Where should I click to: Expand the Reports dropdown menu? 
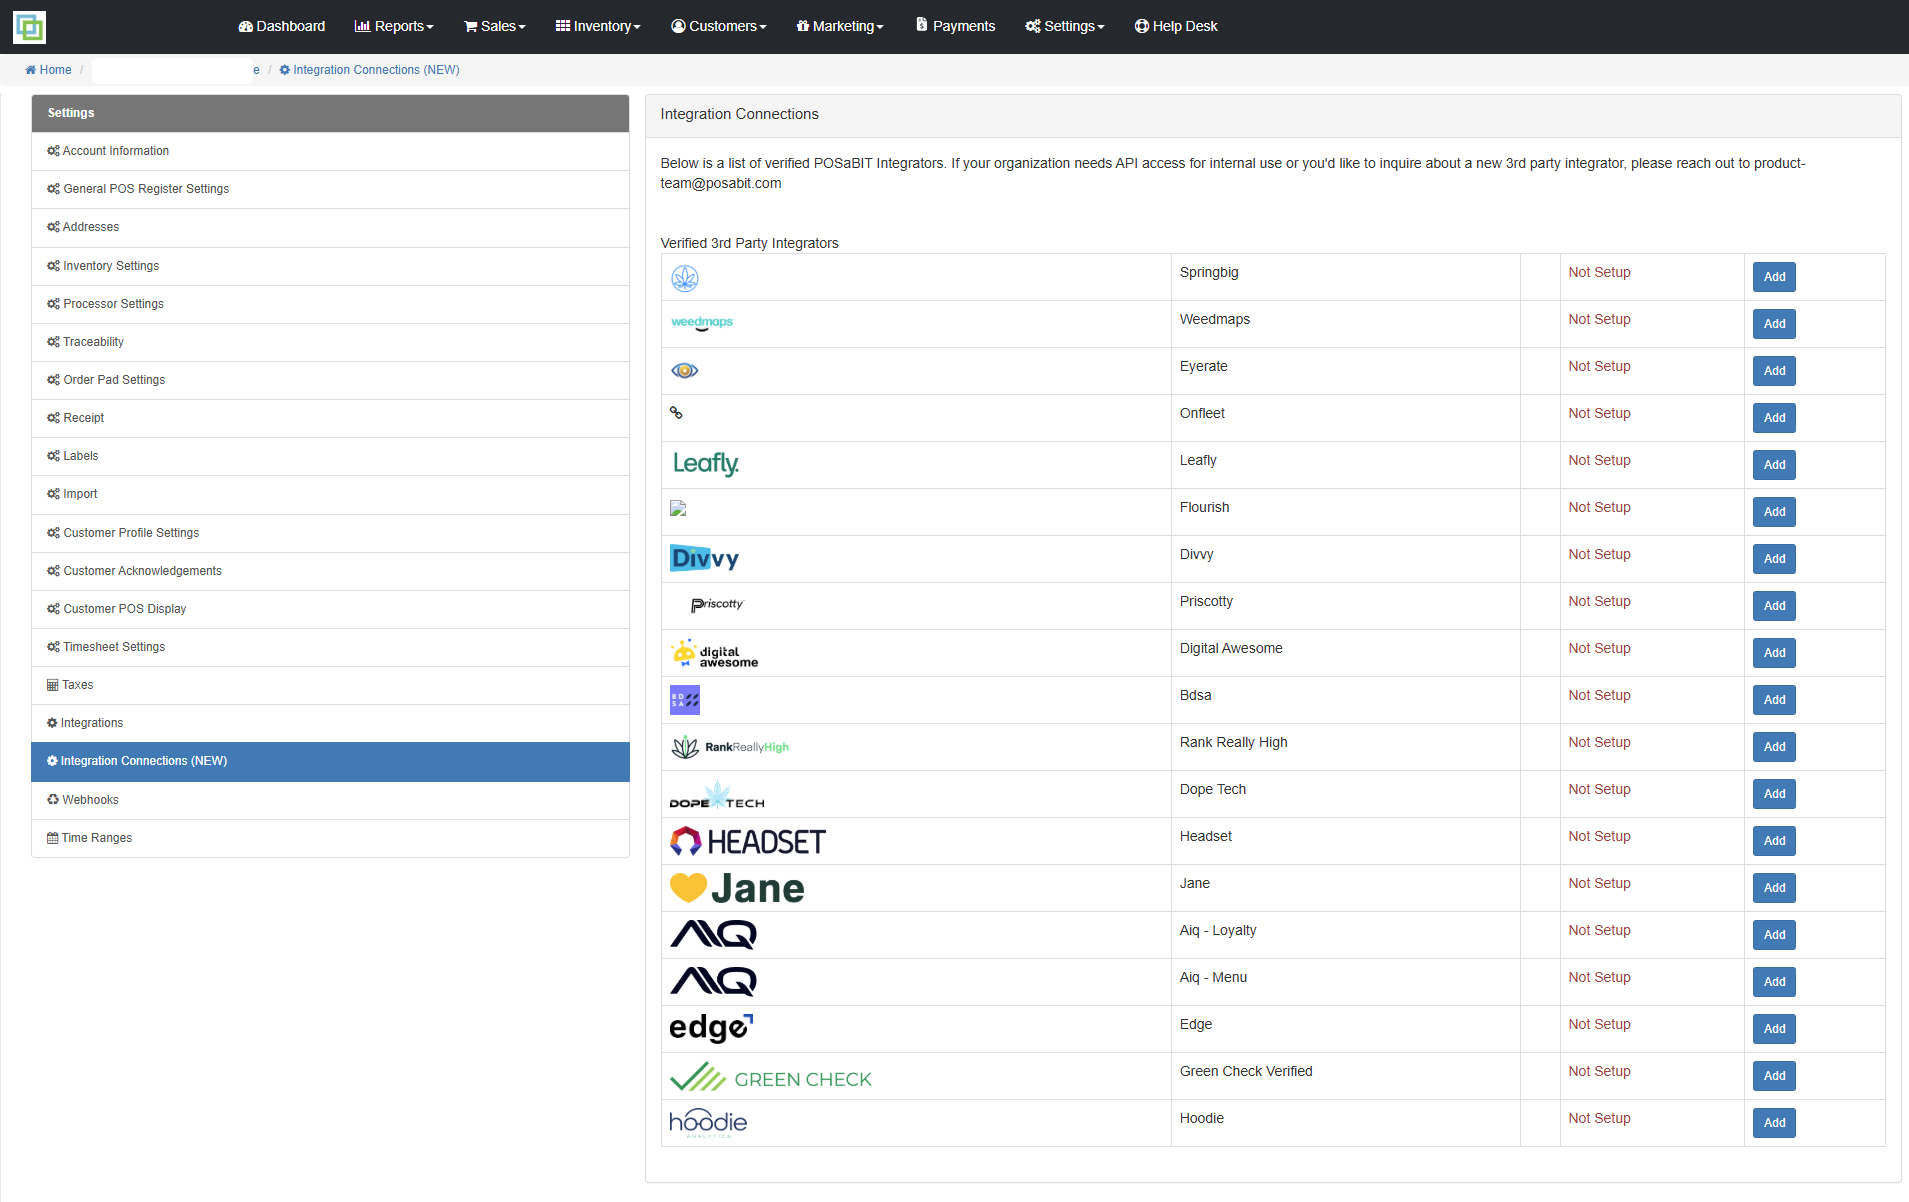pos(394,26)
